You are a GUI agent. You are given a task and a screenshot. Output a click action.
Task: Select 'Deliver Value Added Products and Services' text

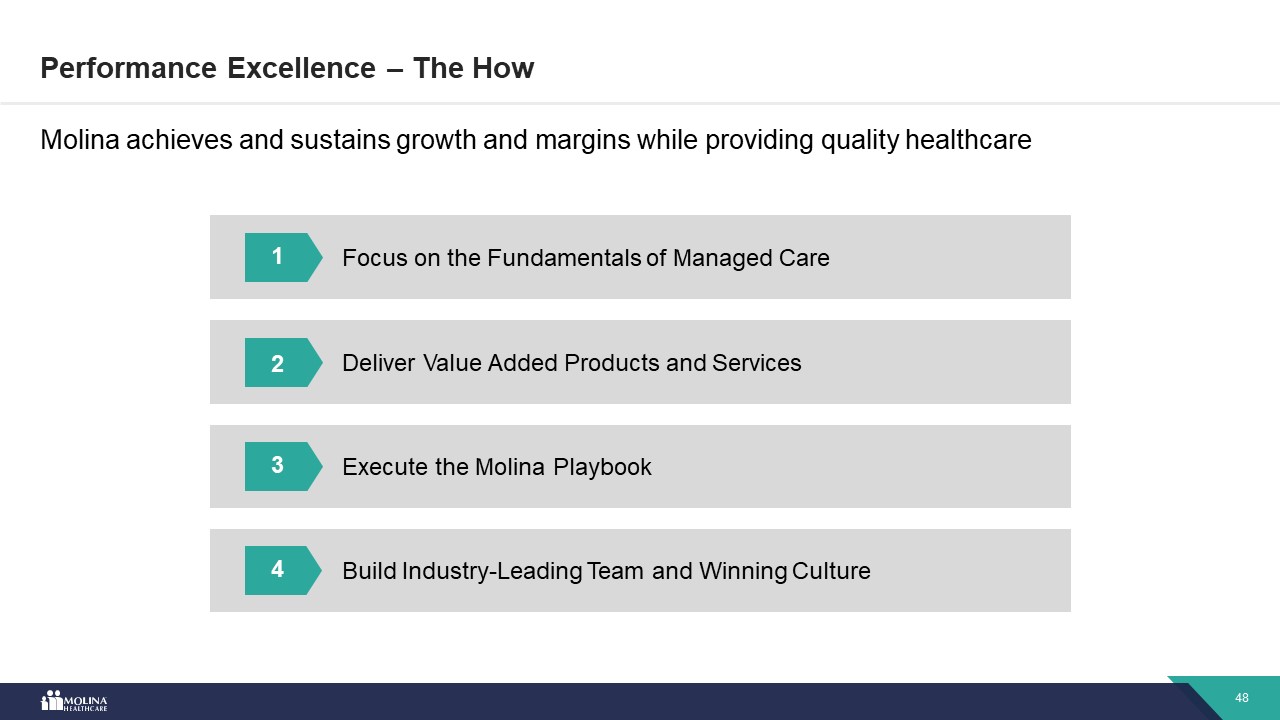[571, 362]
